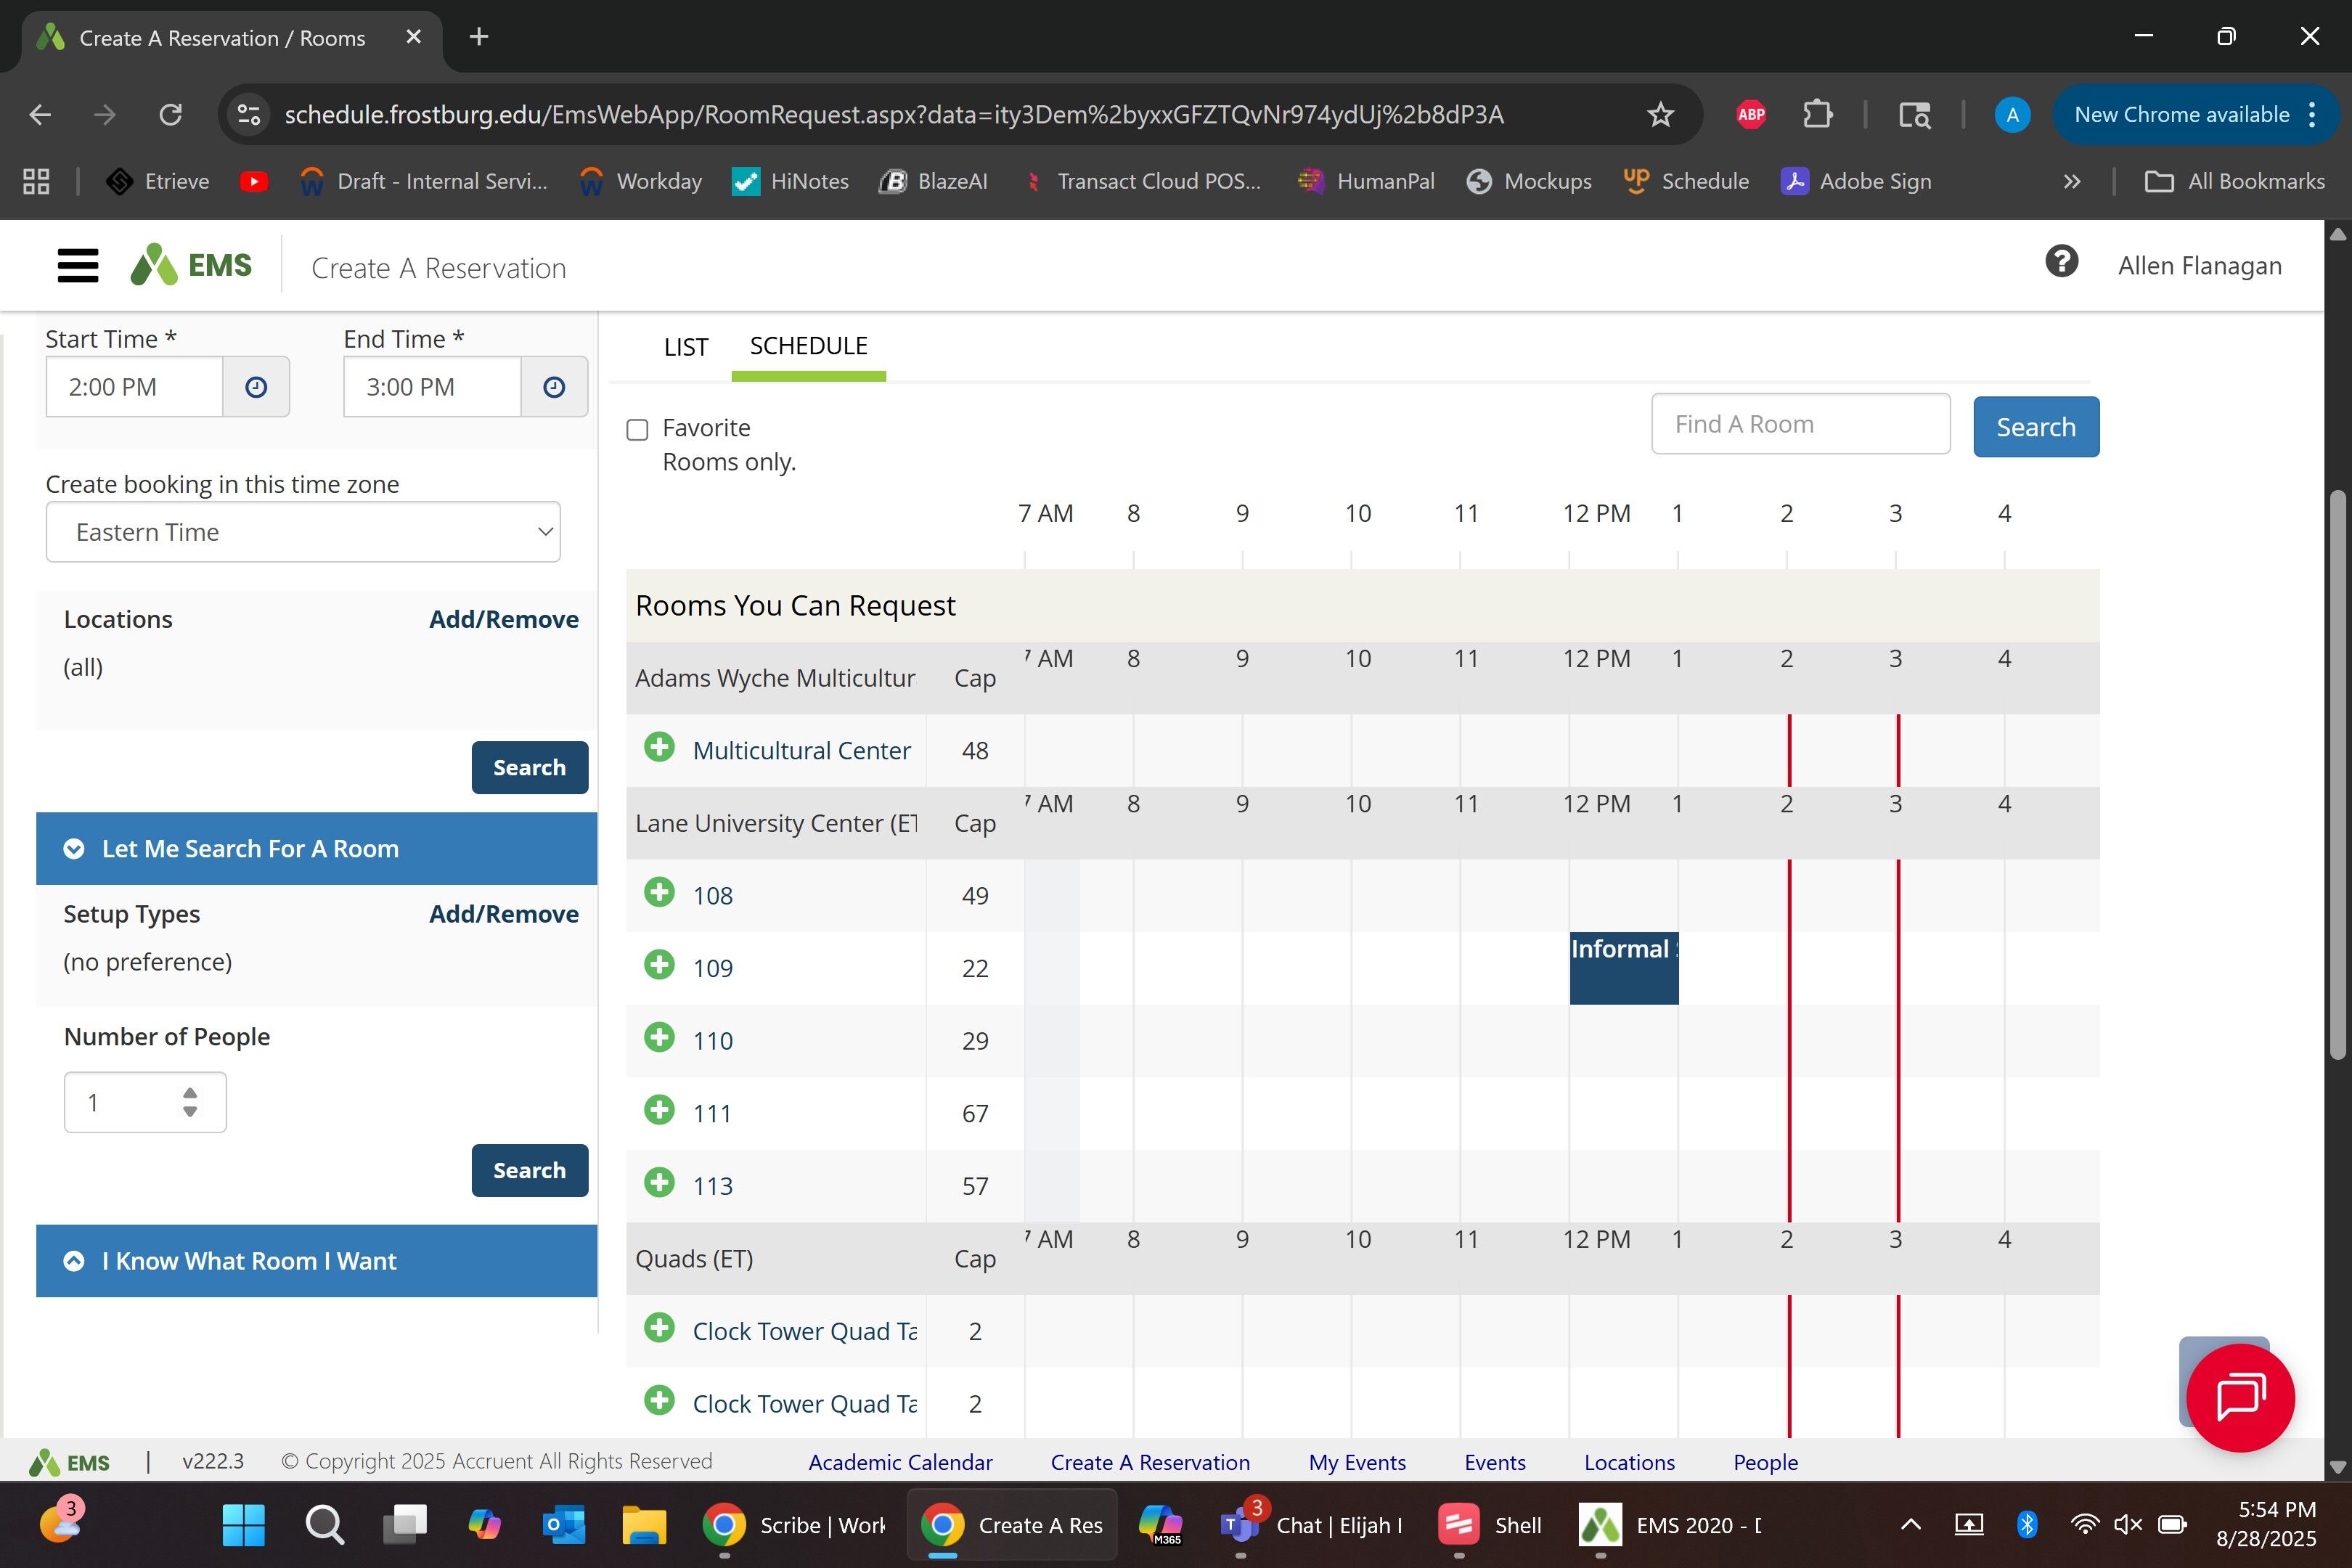The image size is (2352, 1568).
Task: Open the Eastern Time zone dropdown
Action: point(303,532)
